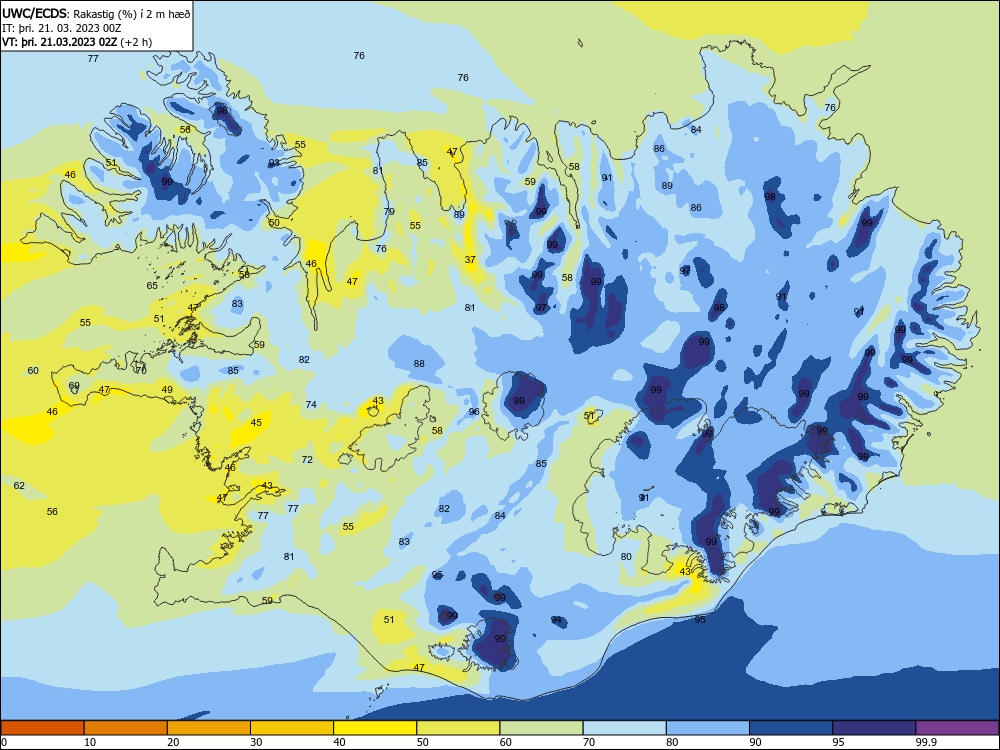1000x750 pixels.
Task: Click the navy-purple 95–99.9 legend swatch
Action: tap(874, 728)
